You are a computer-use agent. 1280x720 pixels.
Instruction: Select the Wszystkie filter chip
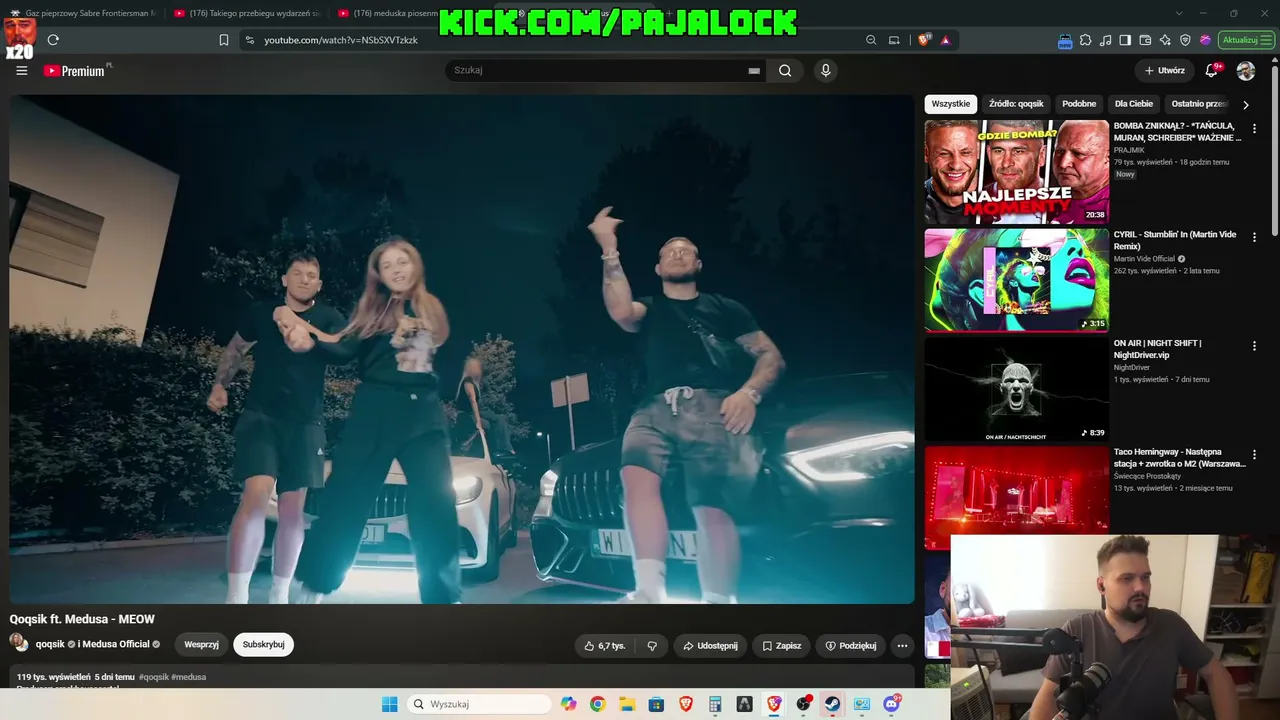click(950, 104)
